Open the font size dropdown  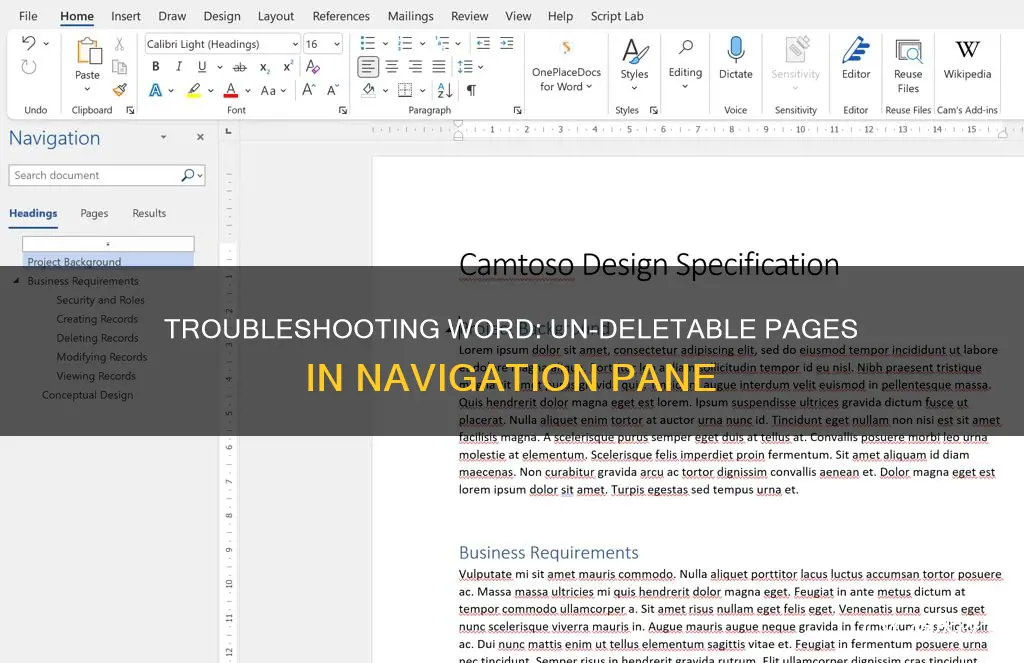coord(337,44)
